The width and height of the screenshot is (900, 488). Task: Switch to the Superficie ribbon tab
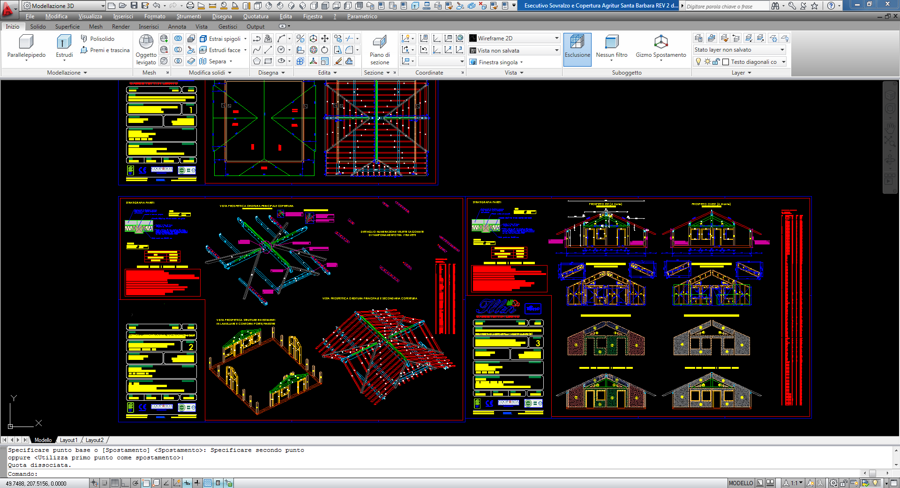[x=67, y=27]
